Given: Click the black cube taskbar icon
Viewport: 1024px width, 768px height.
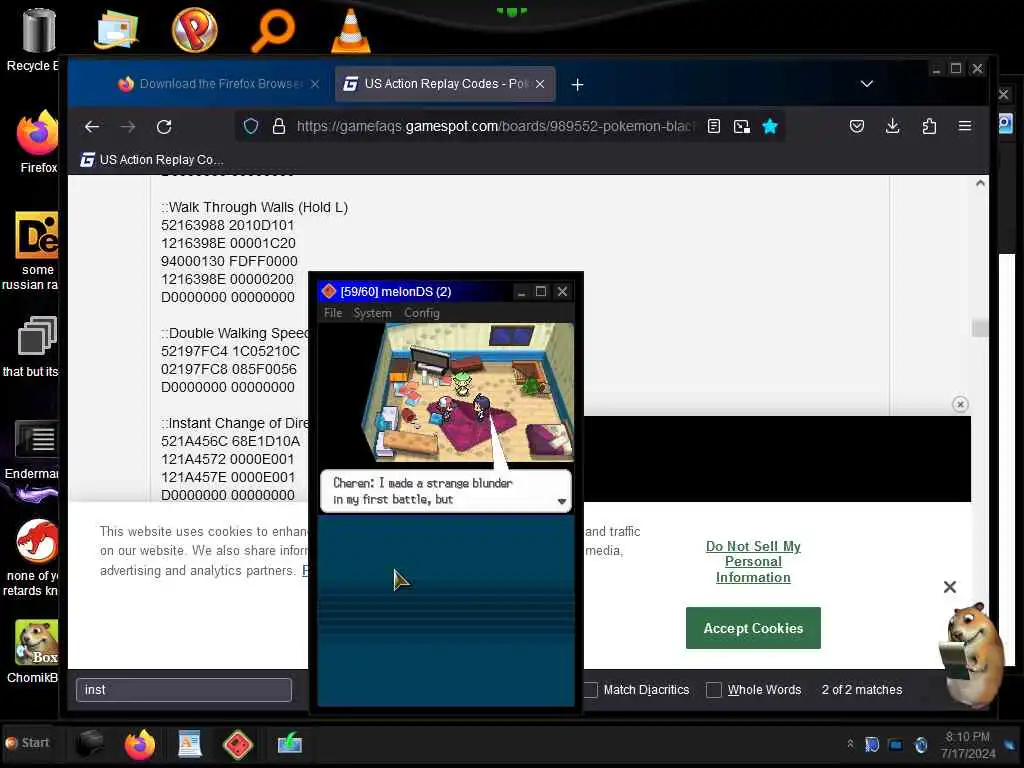Looking at the screenshot, I should click(x=90, y=743).
